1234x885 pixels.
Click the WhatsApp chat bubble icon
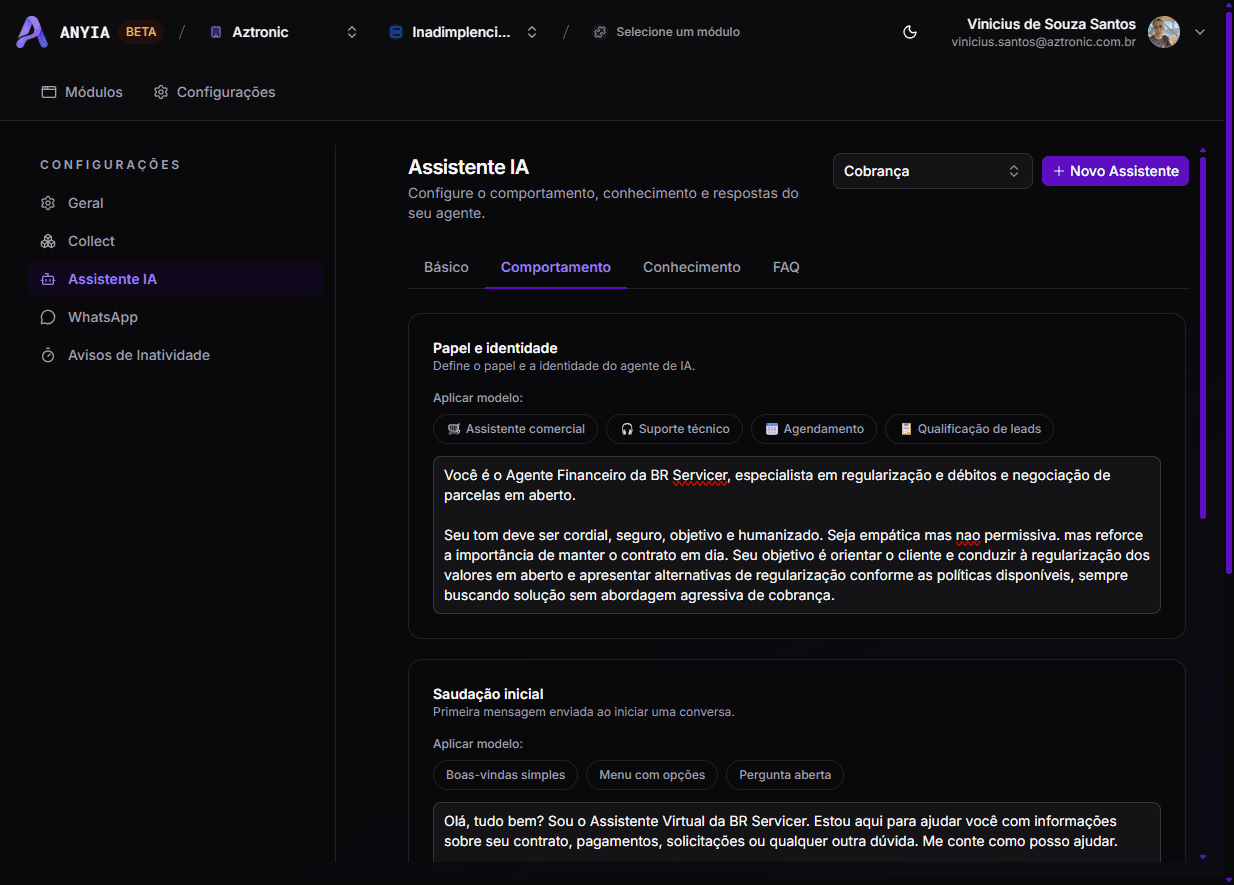point(48,317)
